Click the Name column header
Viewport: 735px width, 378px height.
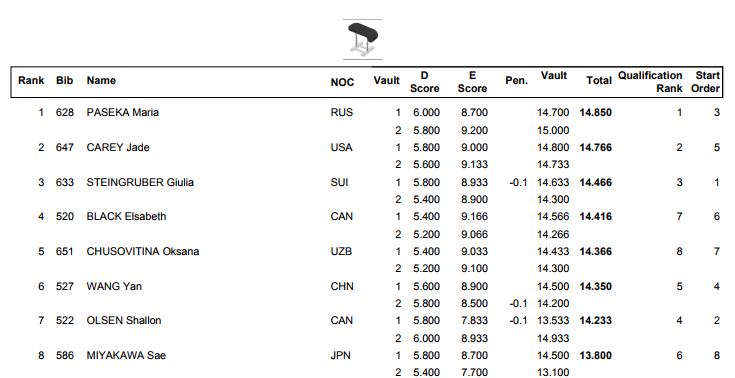(101, 80)
